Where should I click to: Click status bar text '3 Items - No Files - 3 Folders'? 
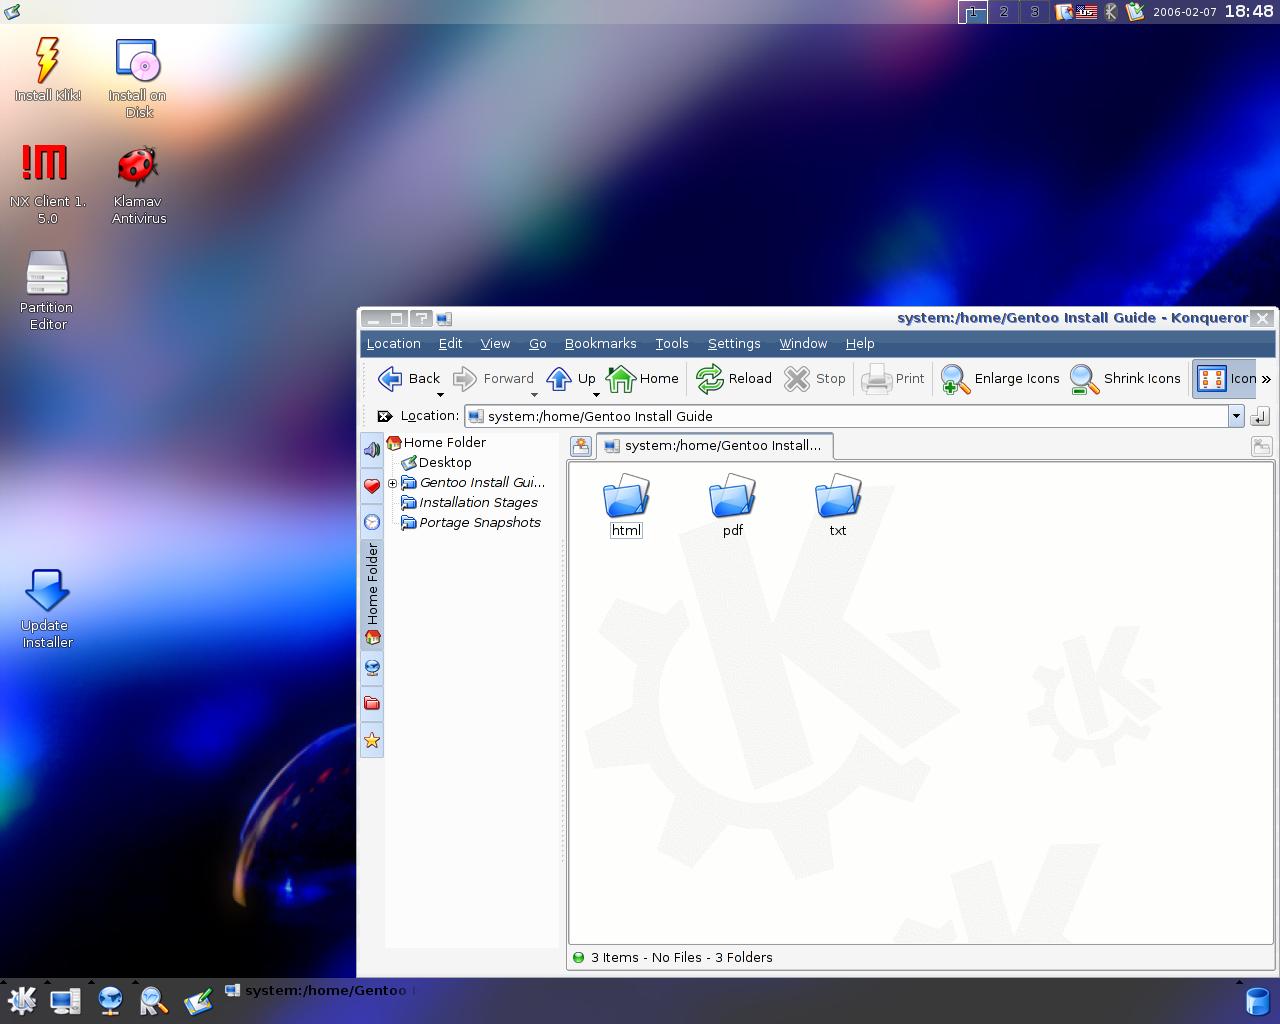tap(682, 957)
